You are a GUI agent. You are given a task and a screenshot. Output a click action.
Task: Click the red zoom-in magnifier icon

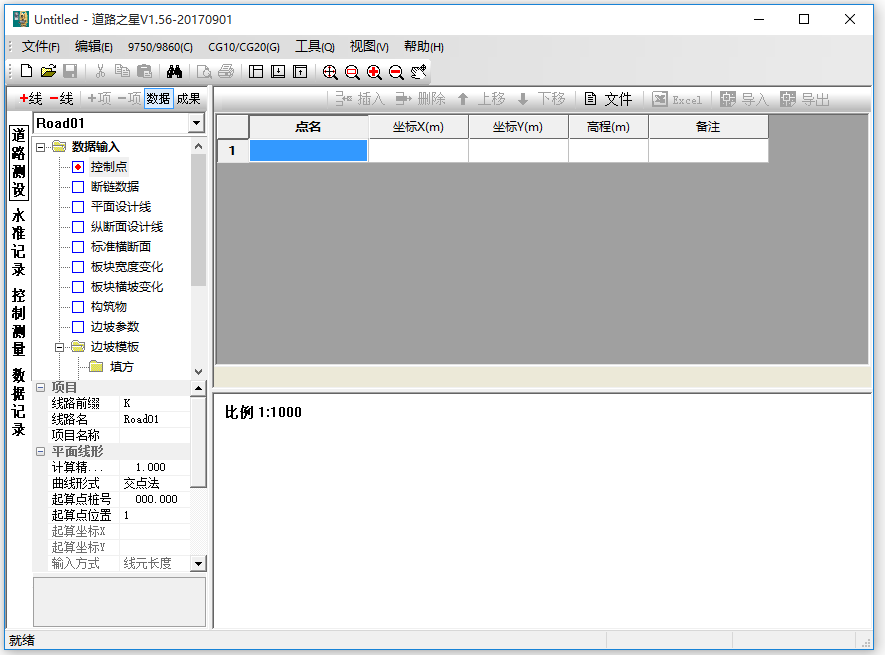tap(374, 72)
